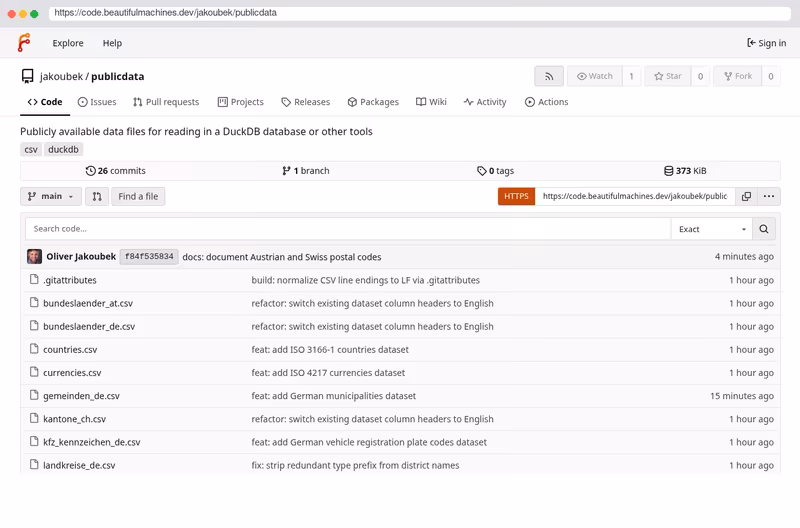
Task: Open the Forgejo home logo
Action: 24,43
